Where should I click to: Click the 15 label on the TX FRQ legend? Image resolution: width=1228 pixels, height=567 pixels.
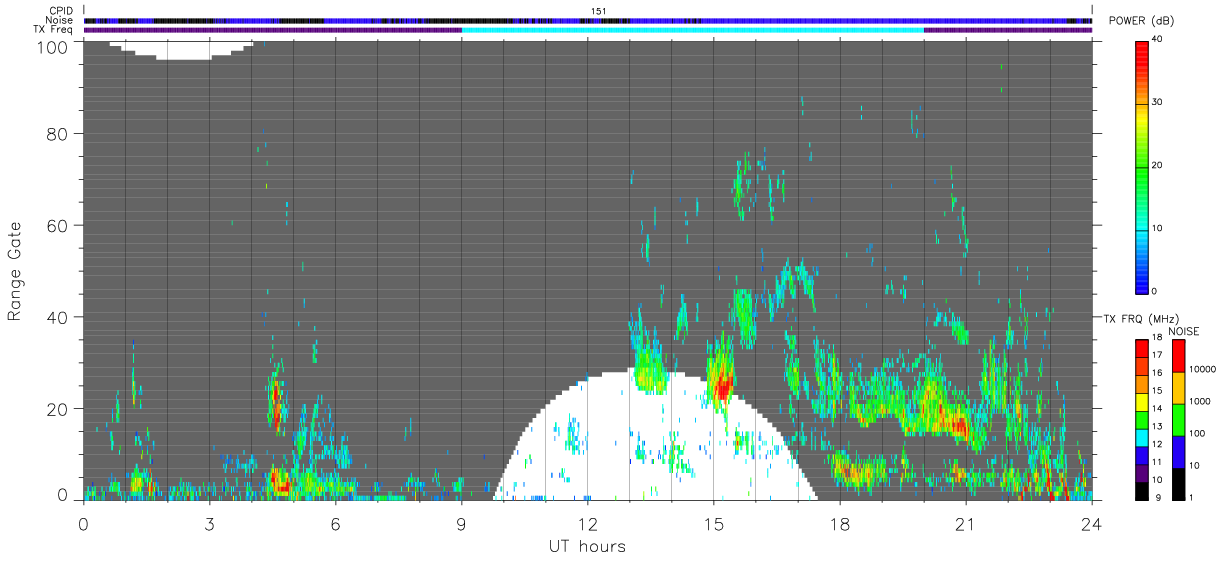point(1155,390)
